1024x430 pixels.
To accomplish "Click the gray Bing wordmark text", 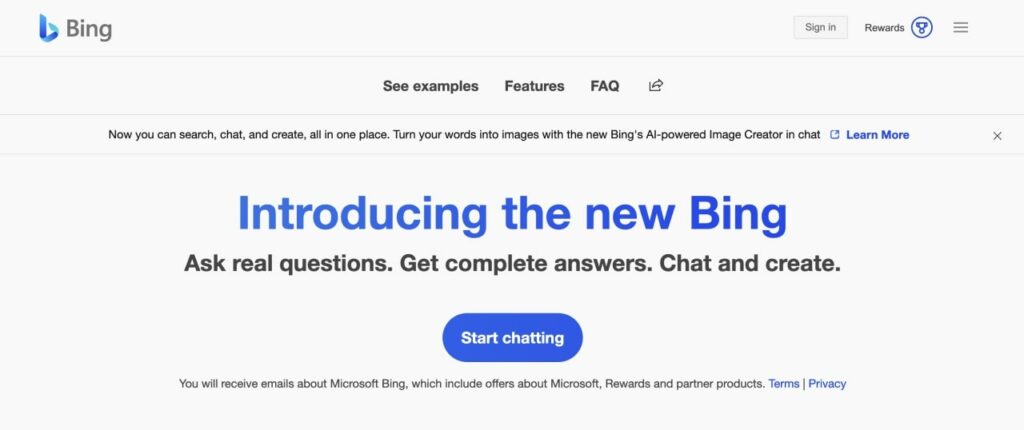I will [89, 29].
